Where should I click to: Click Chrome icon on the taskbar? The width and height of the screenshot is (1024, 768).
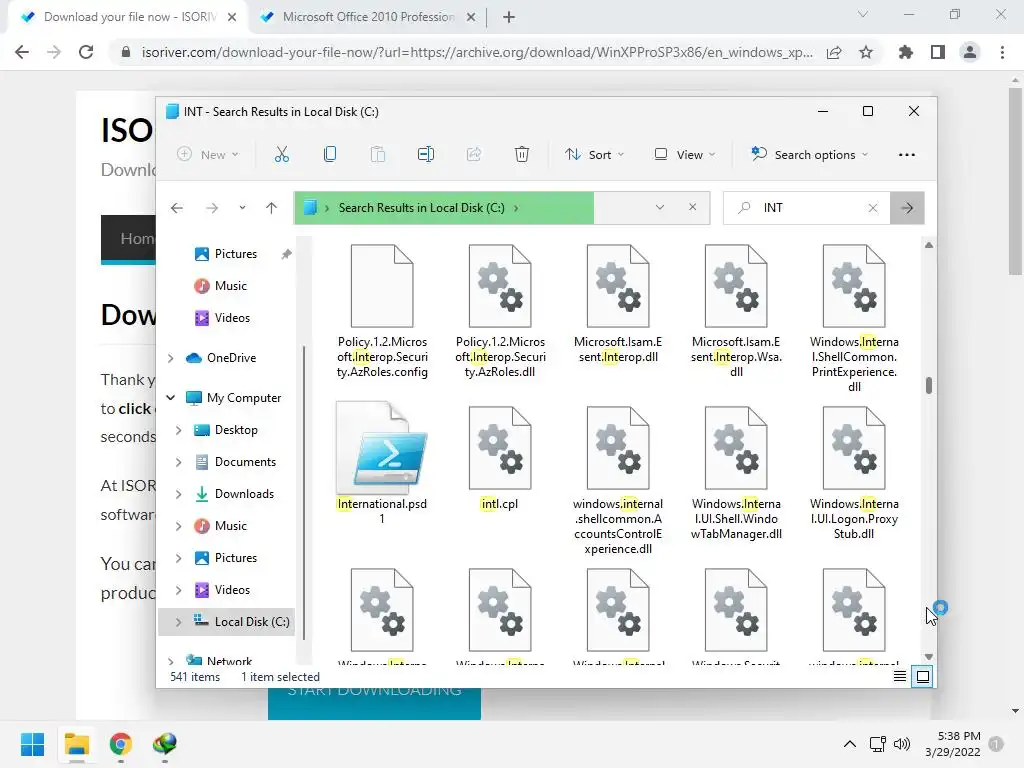121,744
